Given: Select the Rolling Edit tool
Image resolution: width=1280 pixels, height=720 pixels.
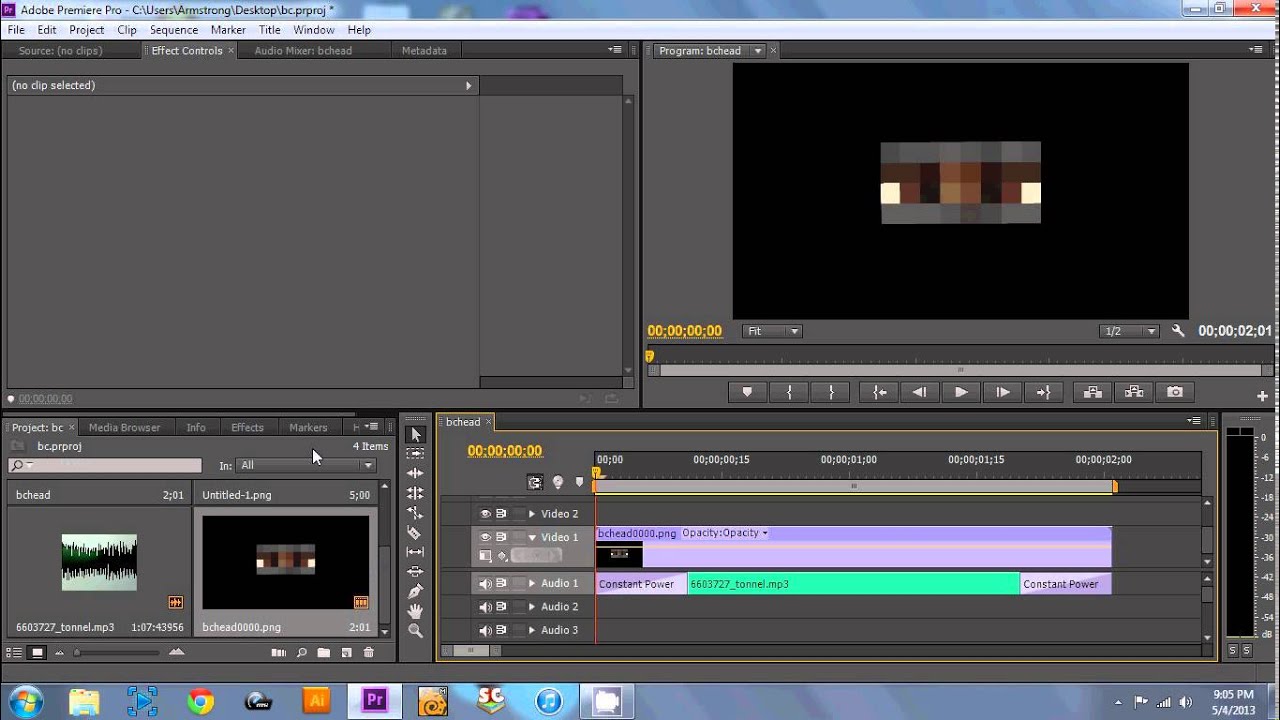Looking at the screenshot, I should click(416, 493).
